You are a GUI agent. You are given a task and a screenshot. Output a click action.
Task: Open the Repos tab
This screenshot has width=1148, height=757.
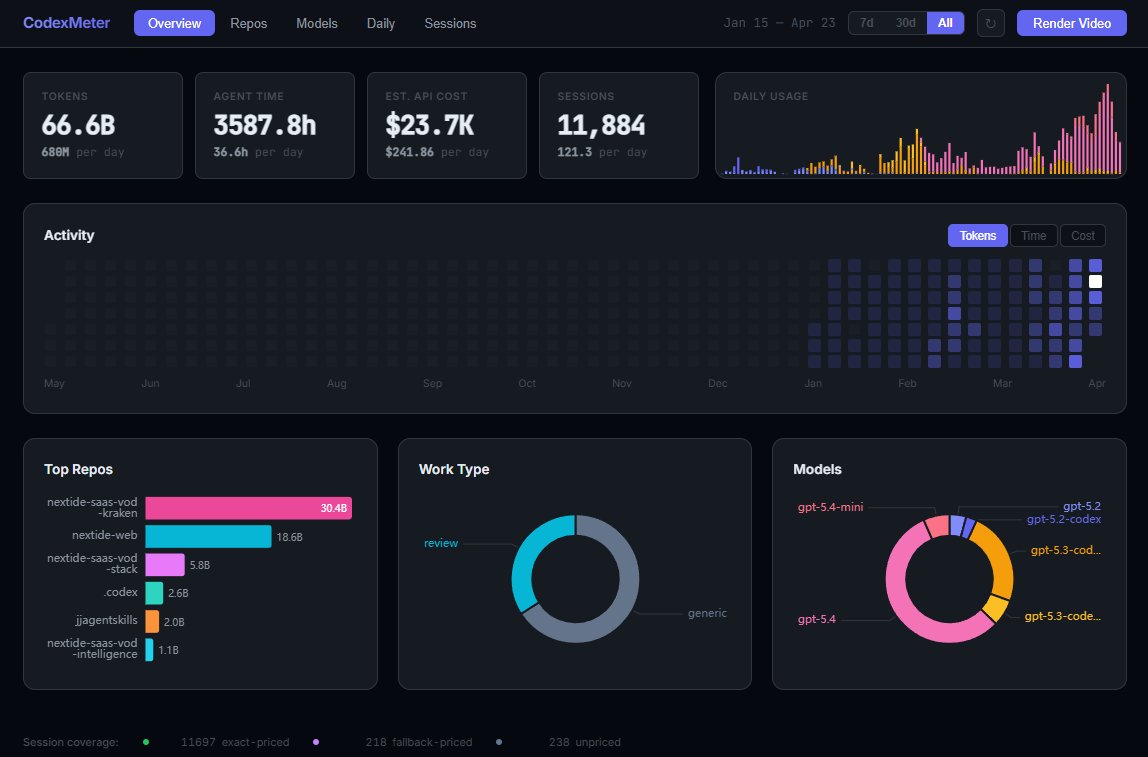248,23
